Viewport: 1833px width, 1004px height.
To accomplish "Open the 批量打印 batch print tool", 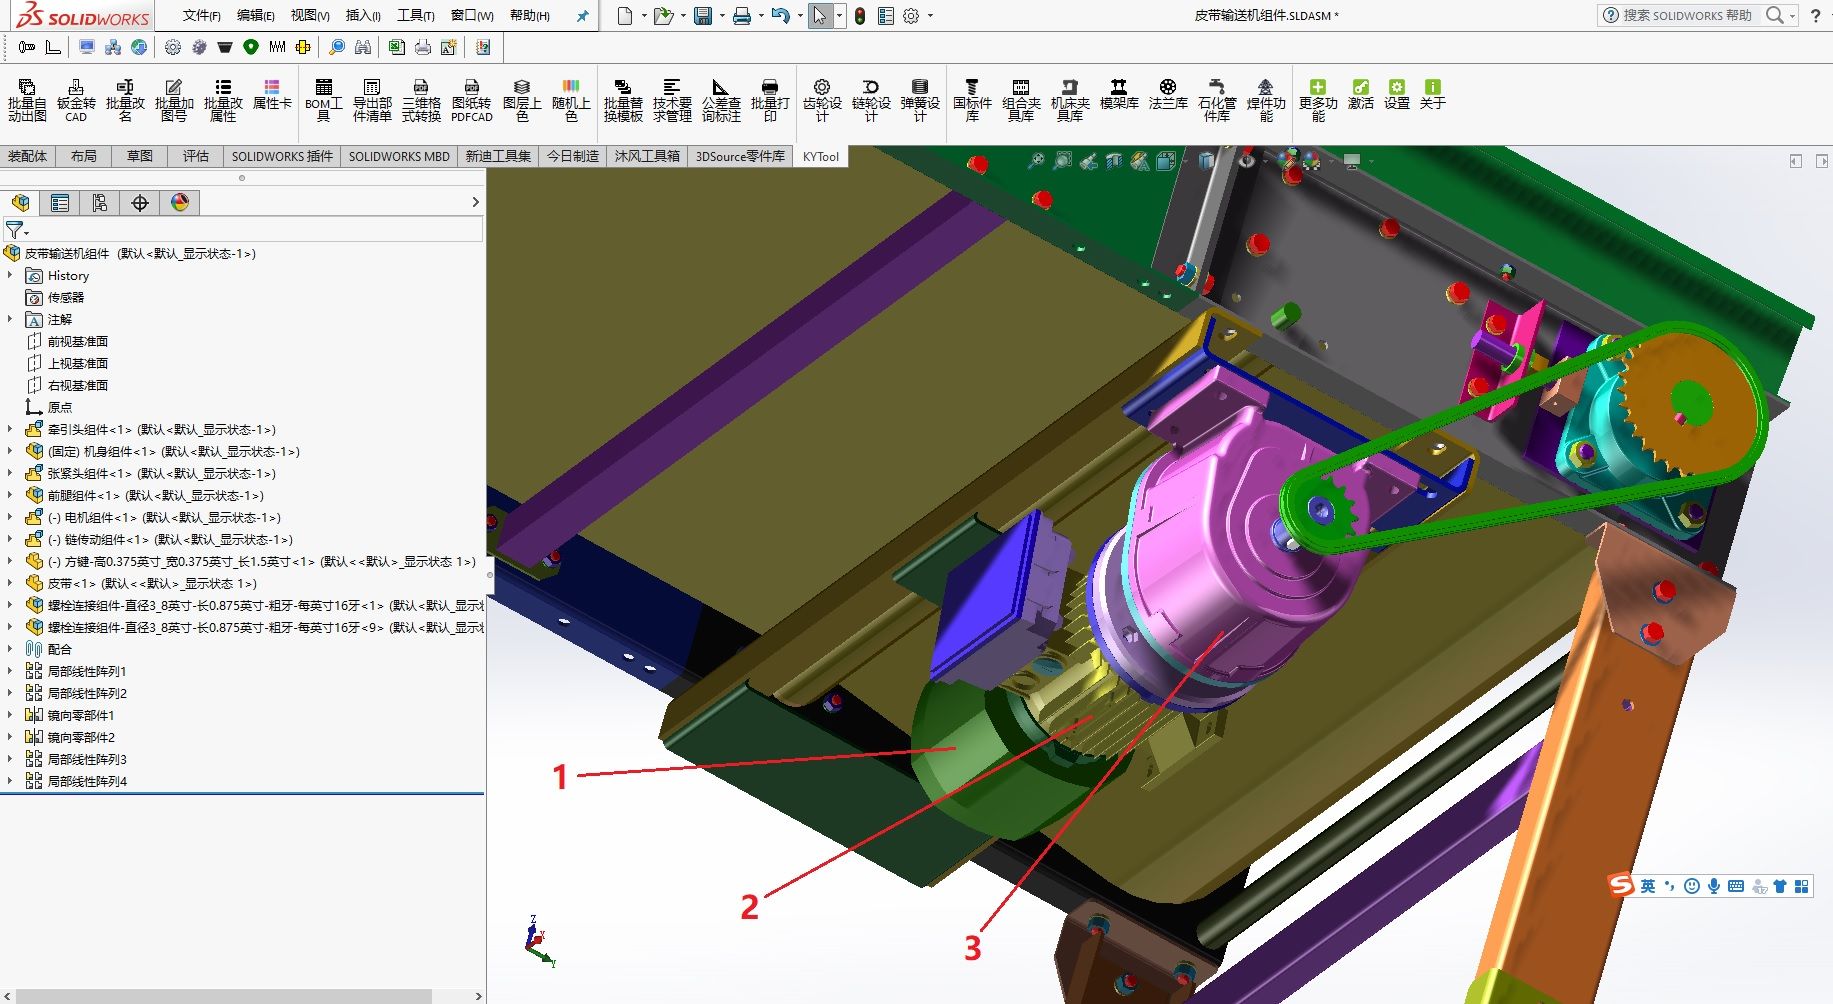I will click(x=770, y=100).
